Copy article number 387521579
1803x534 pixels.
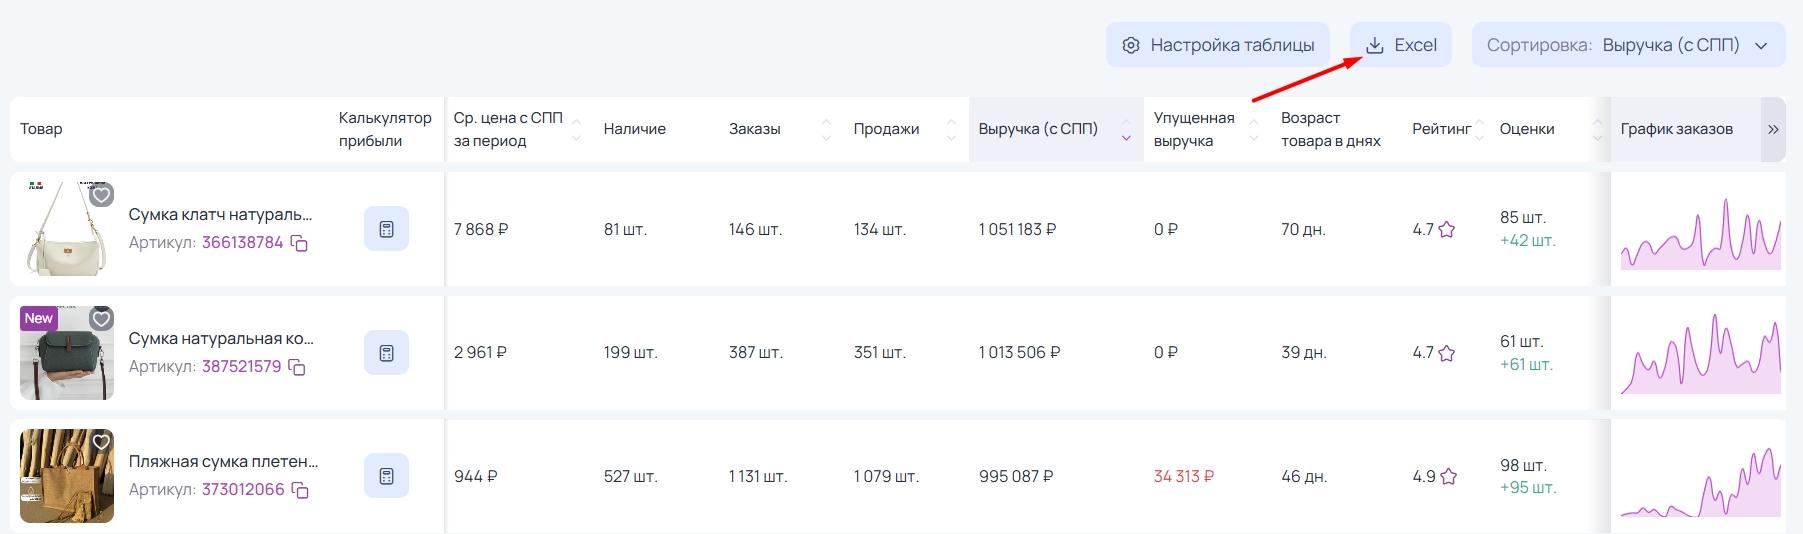point(297,367)
